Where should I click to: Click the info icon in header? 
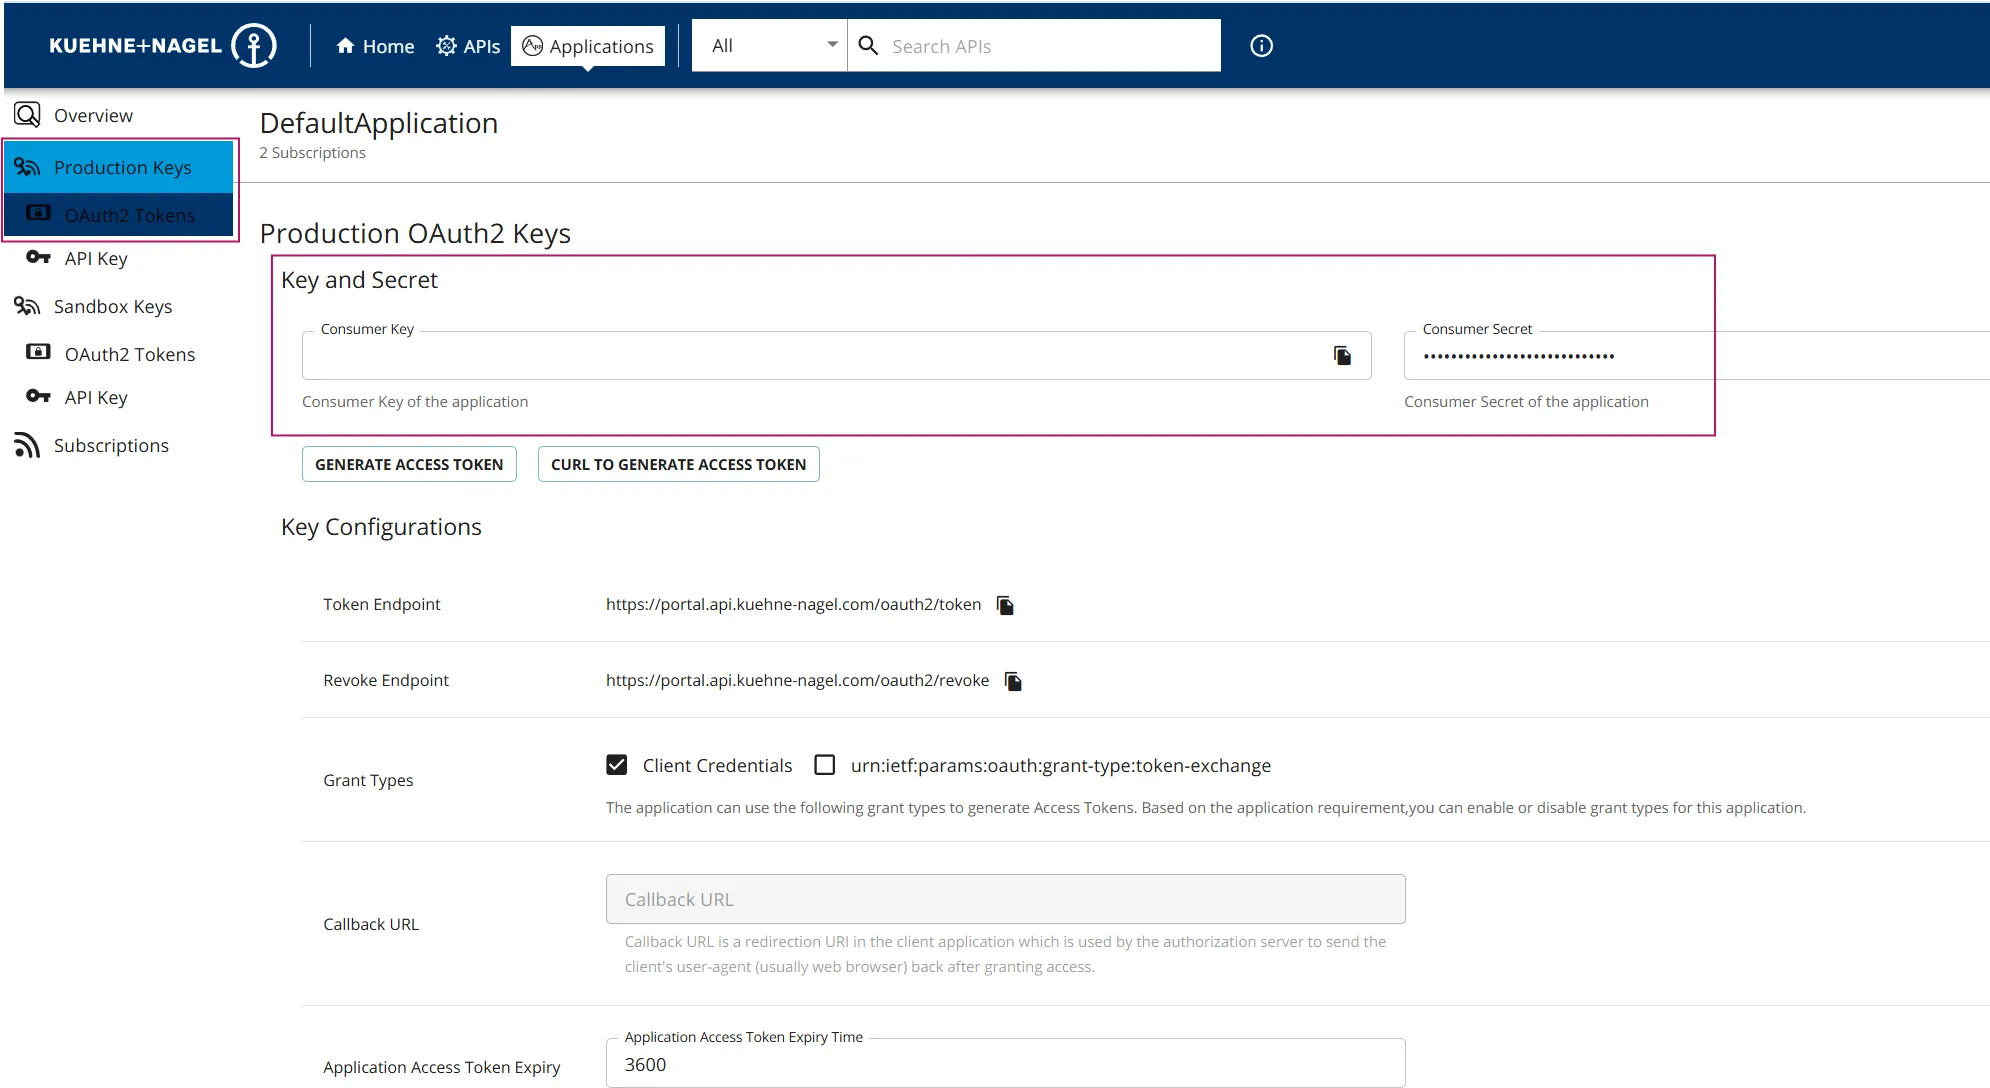[1261, 46]
